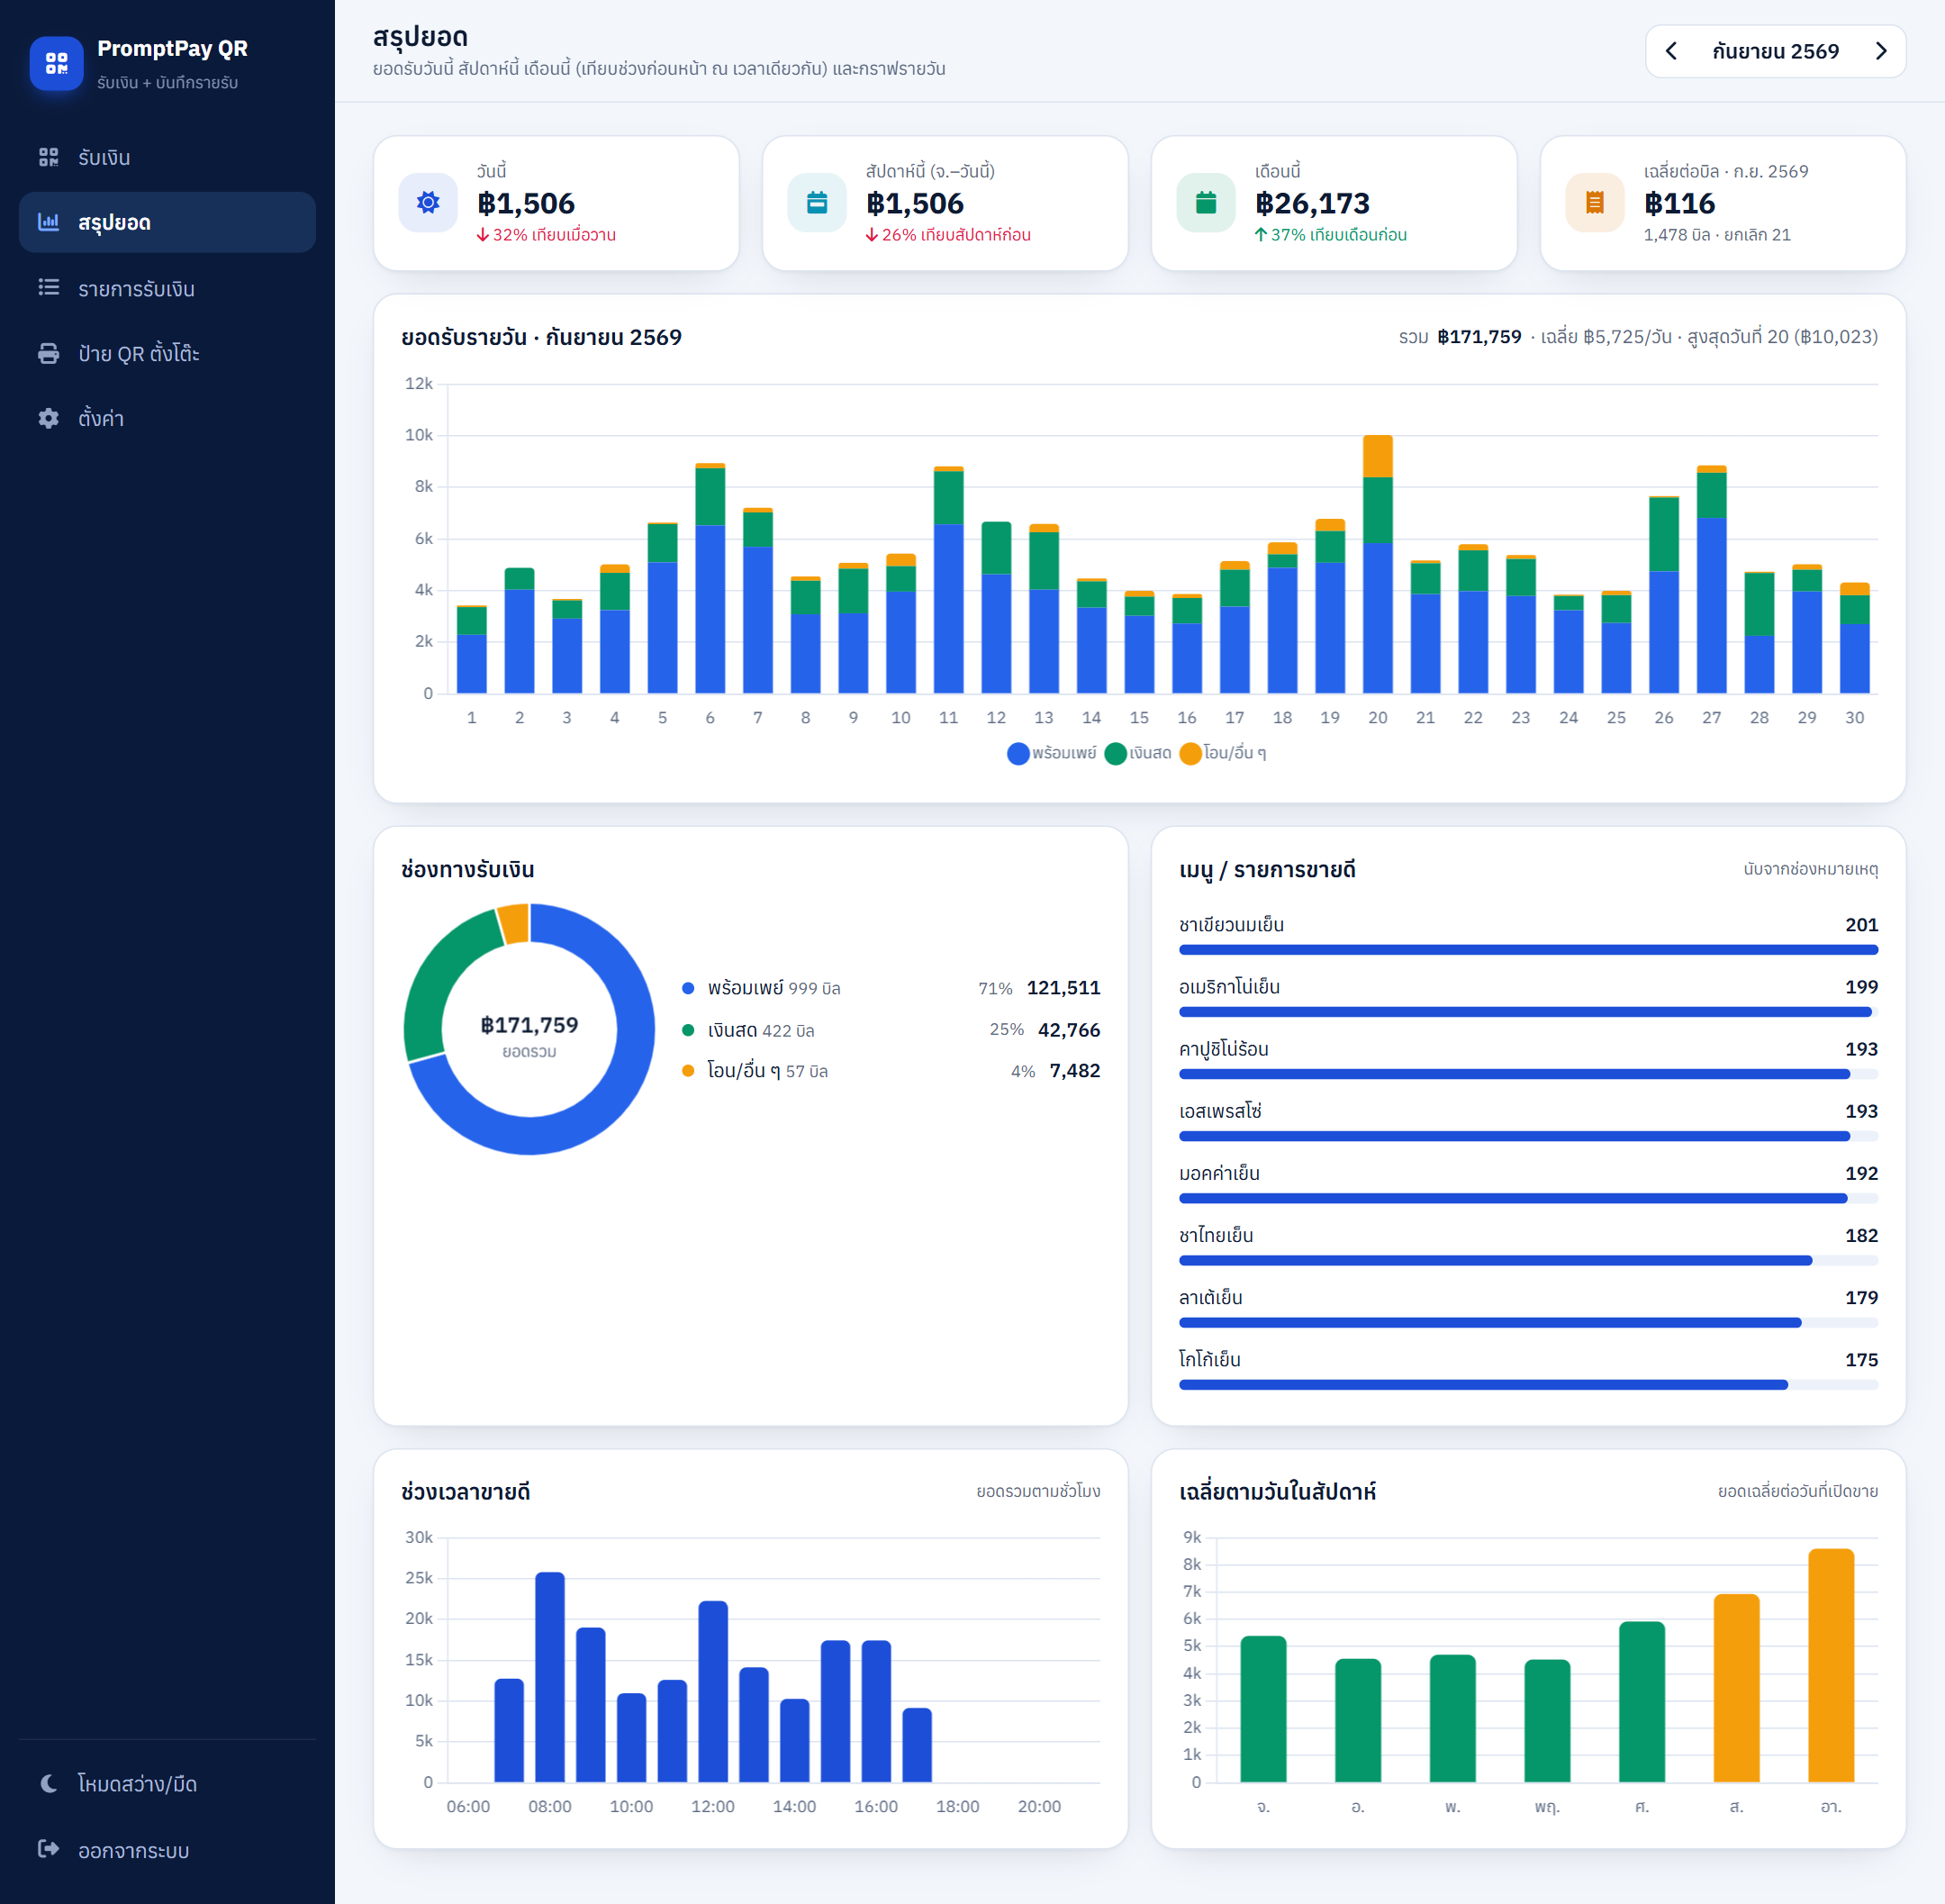This screenshot has height=1904, width=1945.
Task: Click the day 20 bar in daily chart
Action: pyautogui.click(x=1377, y=564)
